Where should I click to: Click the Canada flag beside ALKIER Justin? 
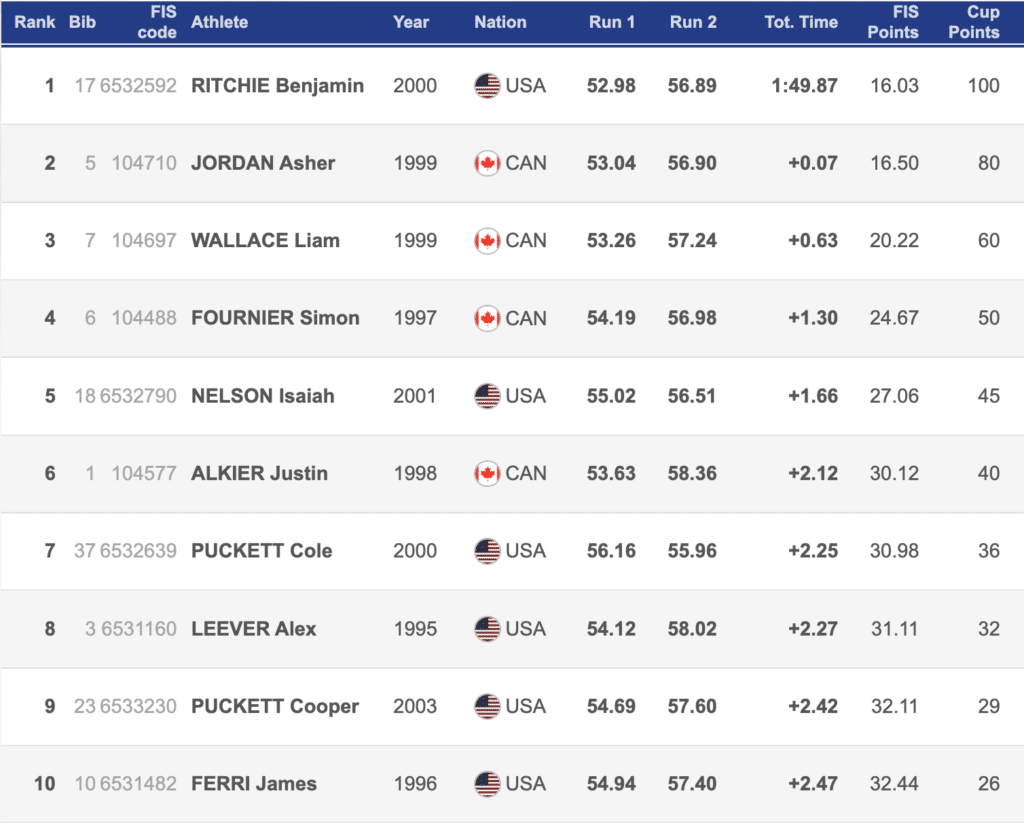point(487,473)
